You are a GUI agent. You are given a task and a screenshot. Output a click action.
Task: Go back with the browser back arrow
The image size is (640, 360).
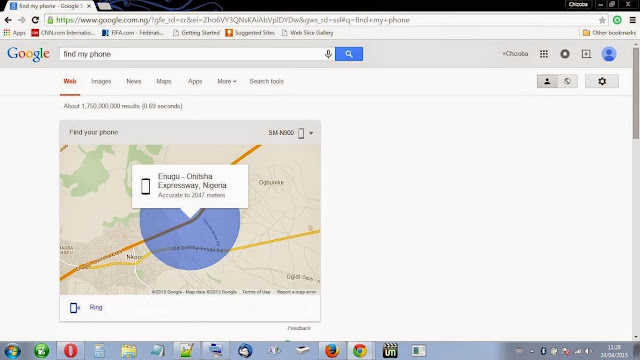8,20
